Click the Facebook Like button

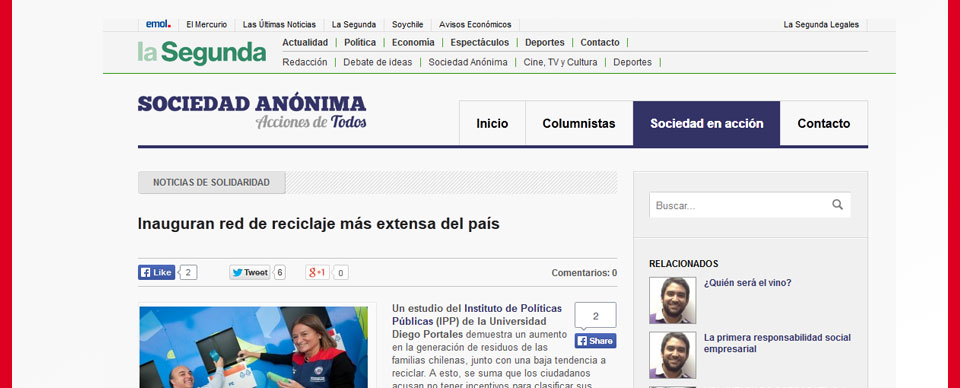(157, 272)
